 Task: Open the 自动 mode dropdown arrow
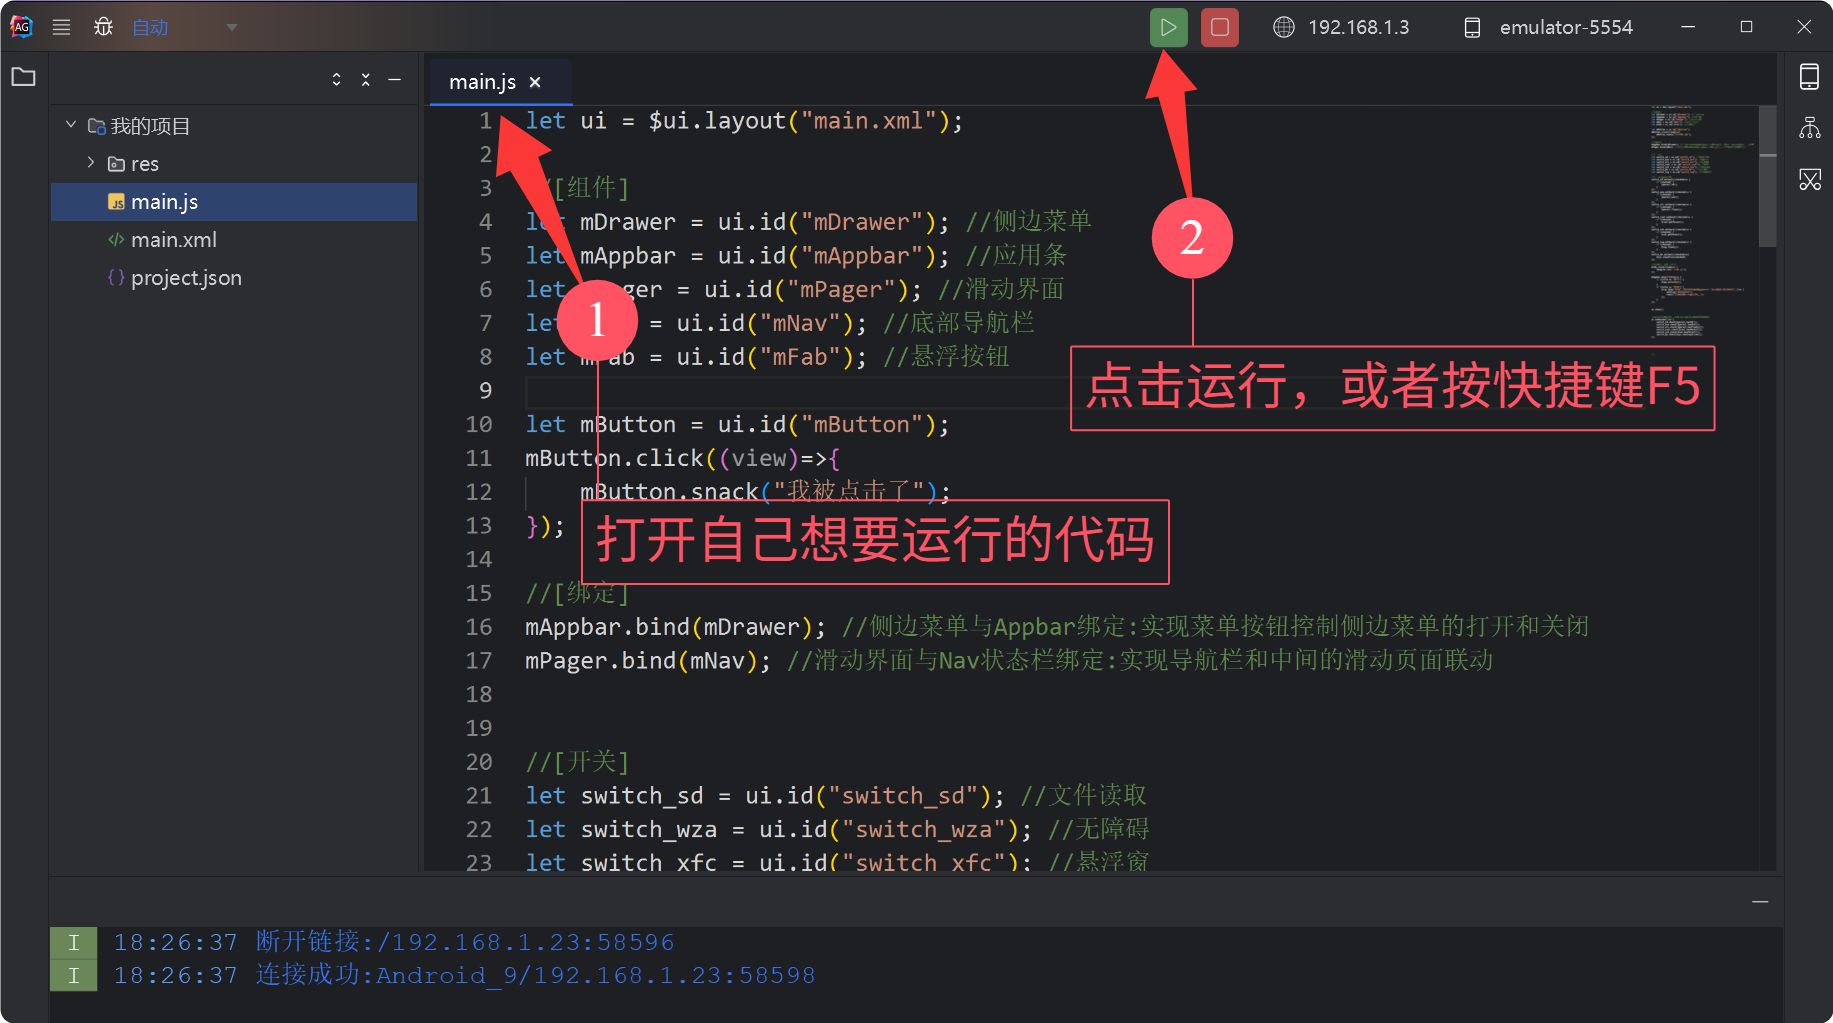coord(232,27)
